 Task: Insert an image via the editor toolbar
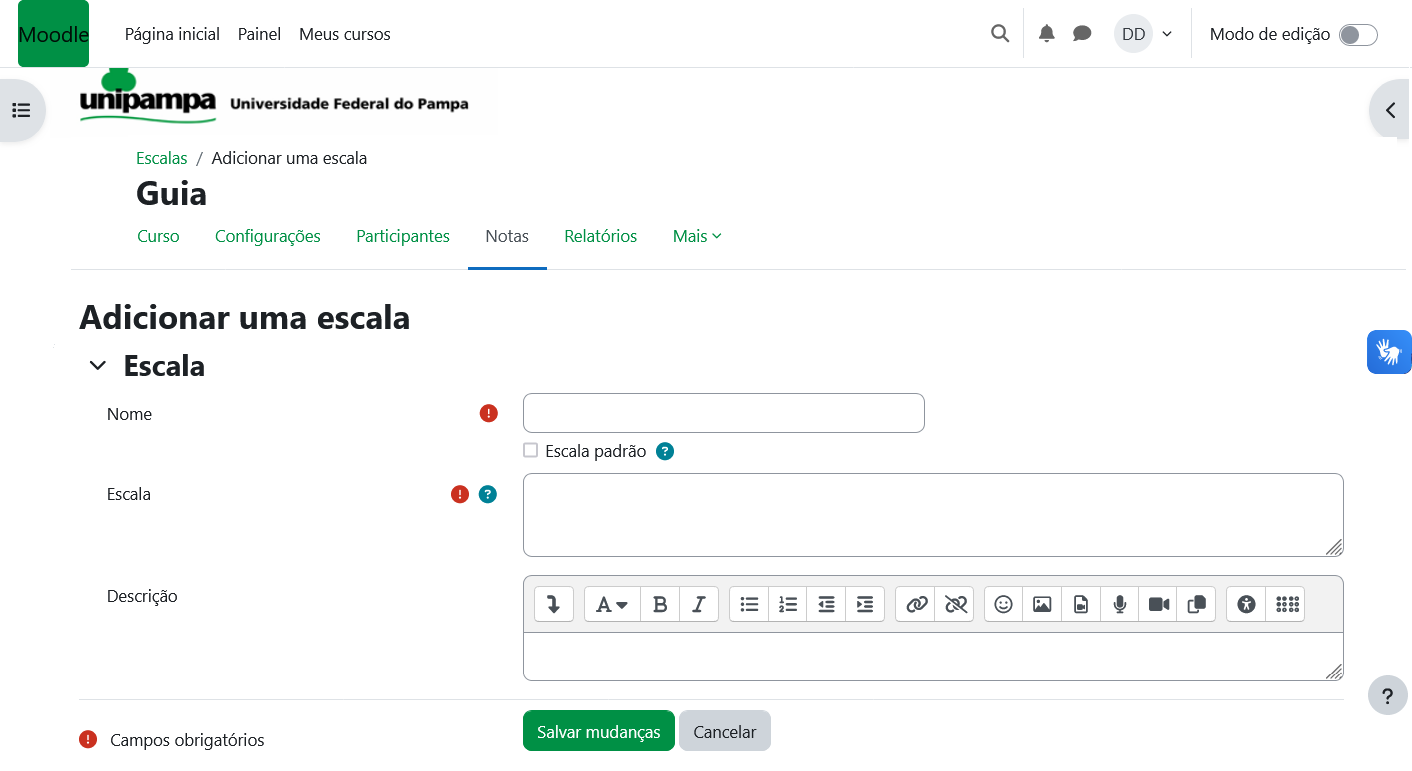pyautogui.click(x=1042, y=604)
